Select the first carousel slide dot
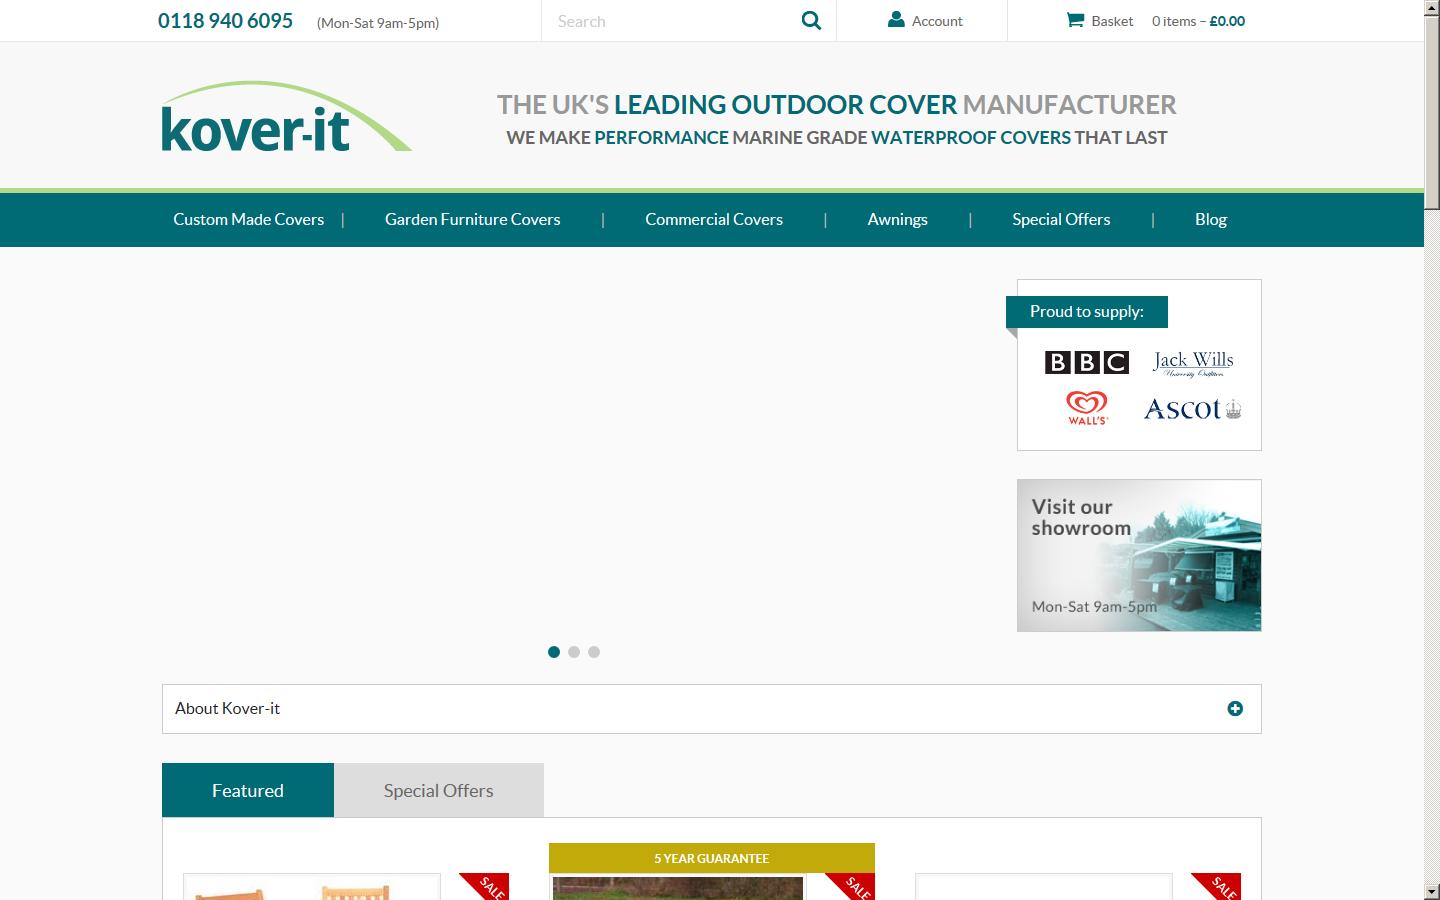 pos(554,652)
